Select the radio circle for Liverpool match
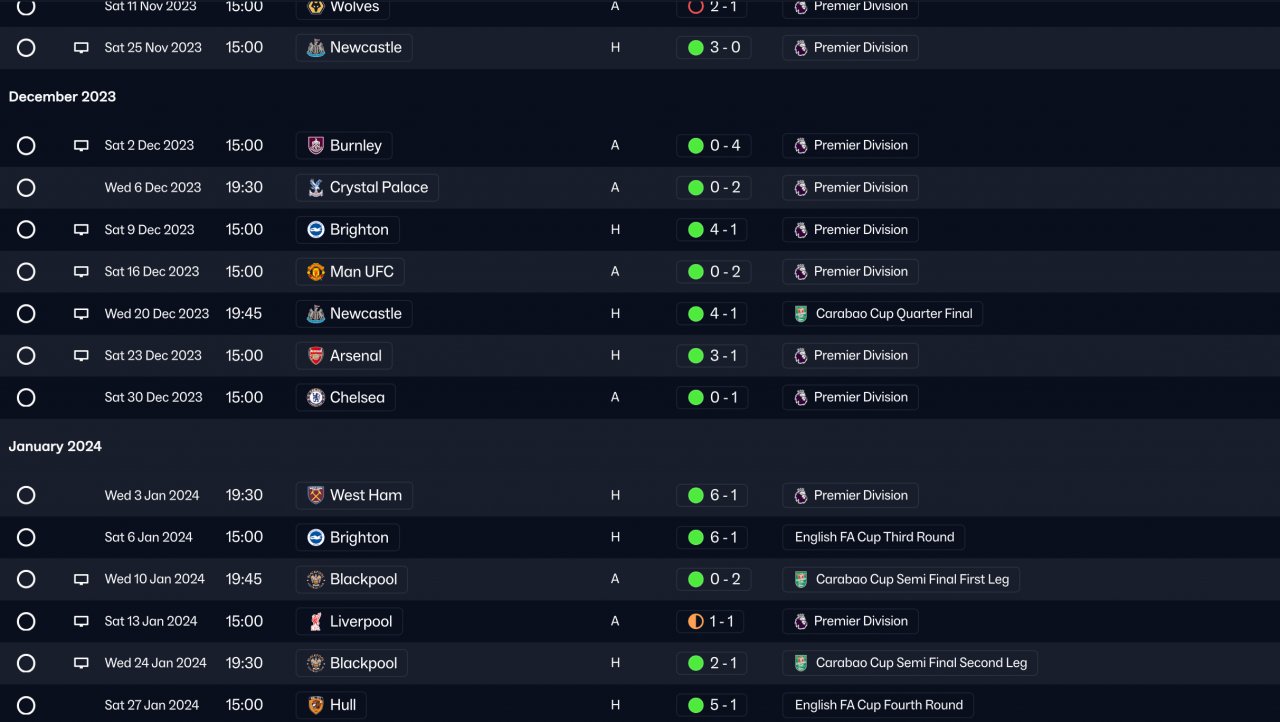Image resolution: width=1280 pixels, height=722 pixels. 26,622
